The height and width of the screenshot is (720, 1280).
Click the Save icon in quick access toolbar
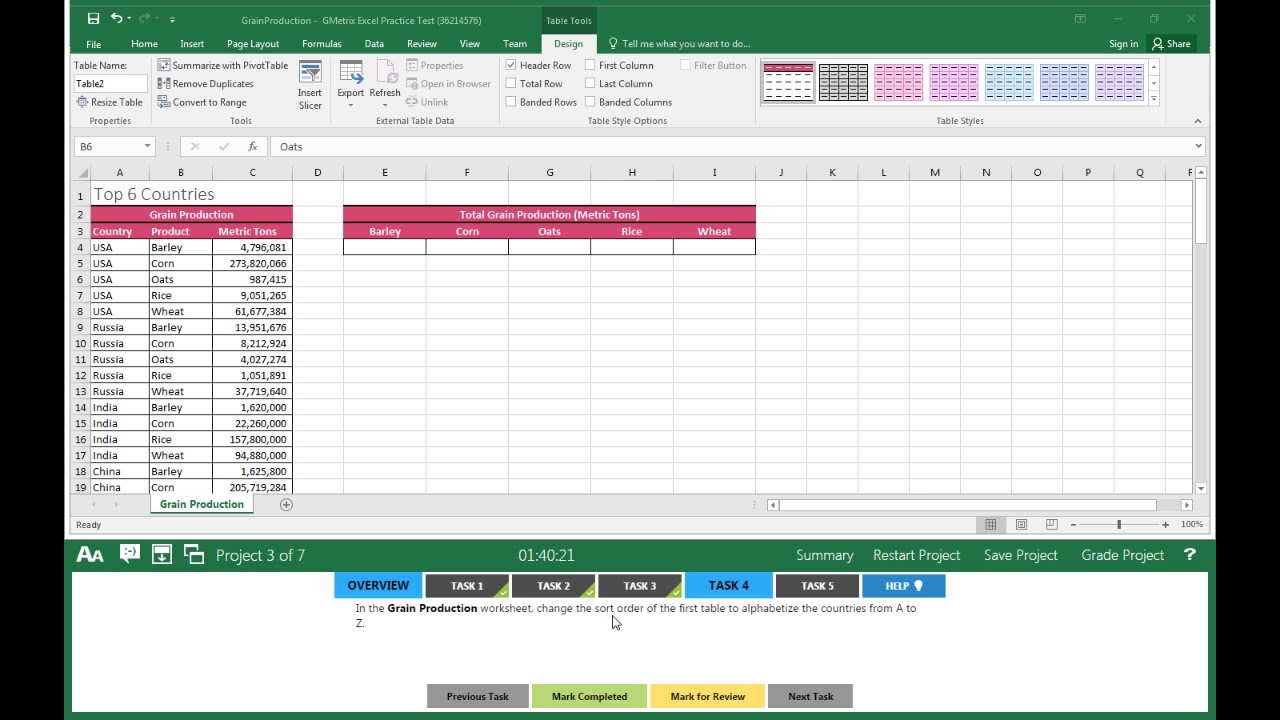93,18
